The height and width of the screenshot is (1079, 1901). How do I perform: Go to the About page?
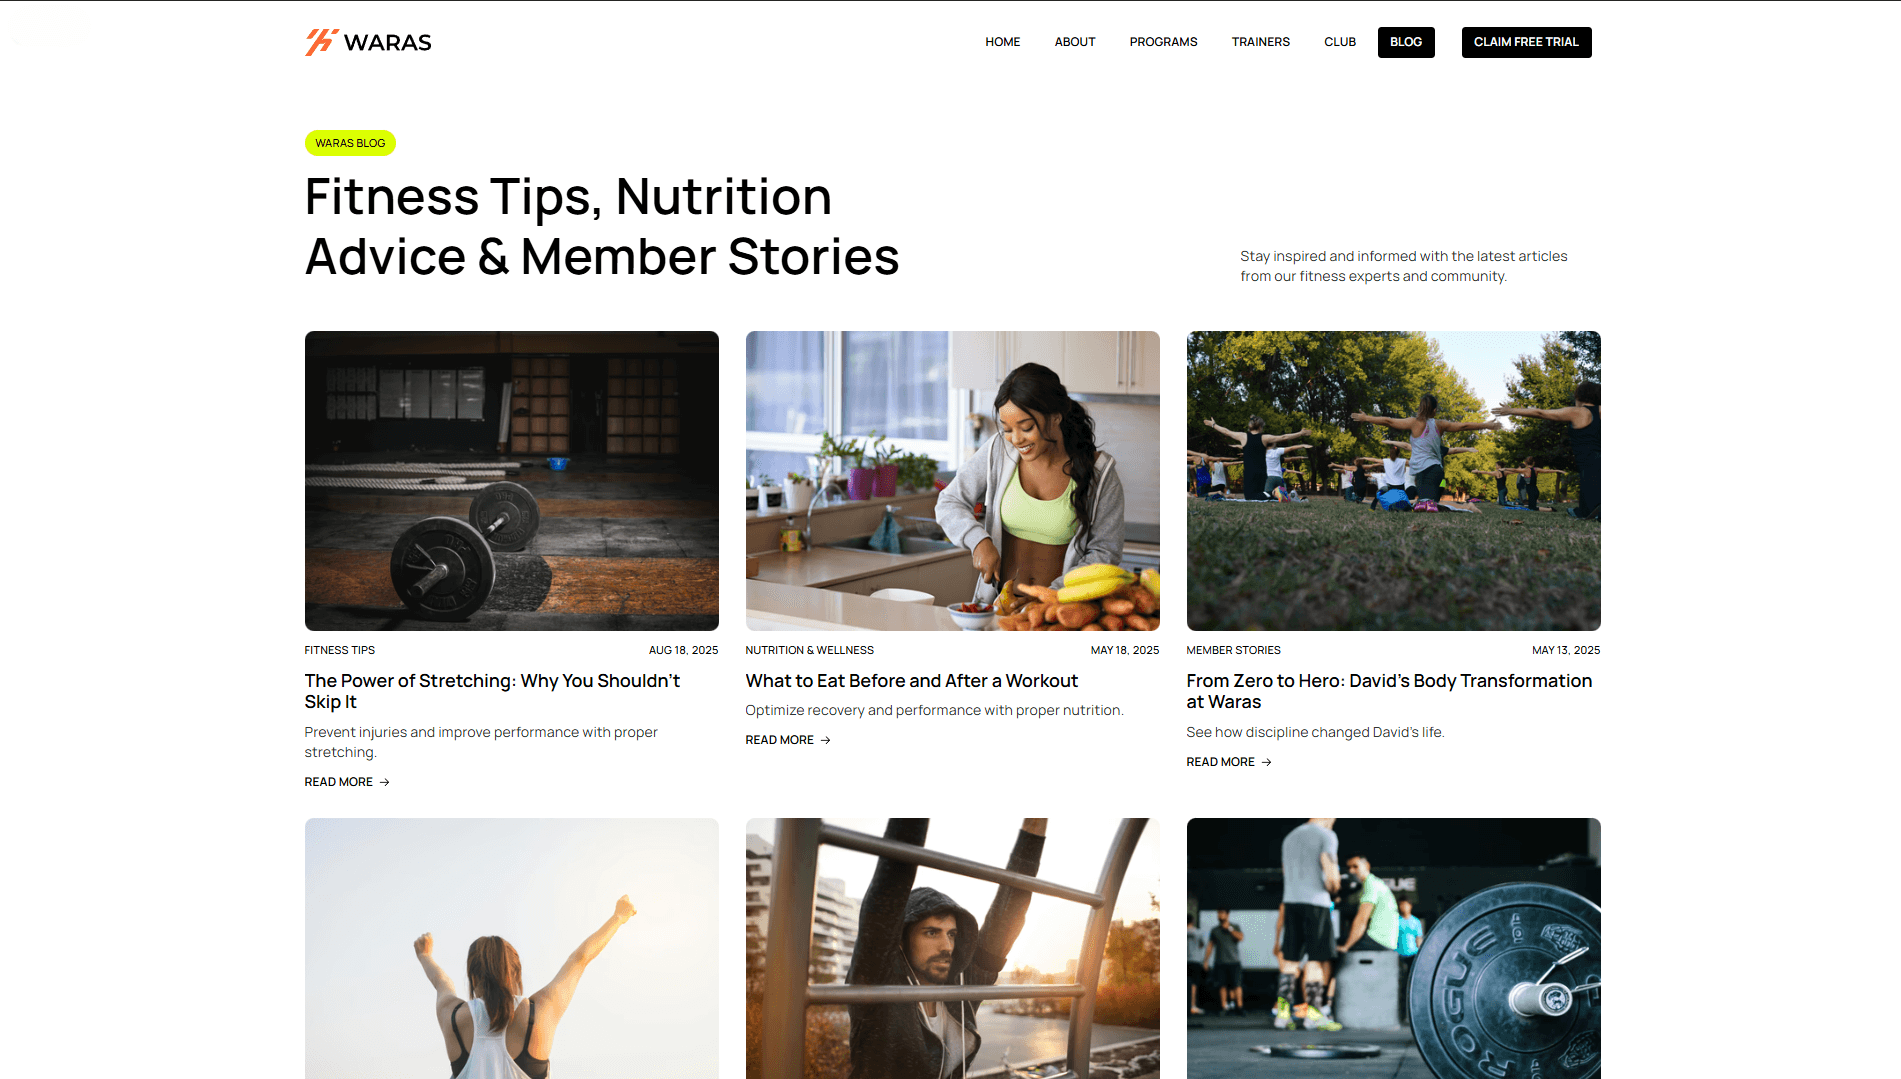[1075, 42]
